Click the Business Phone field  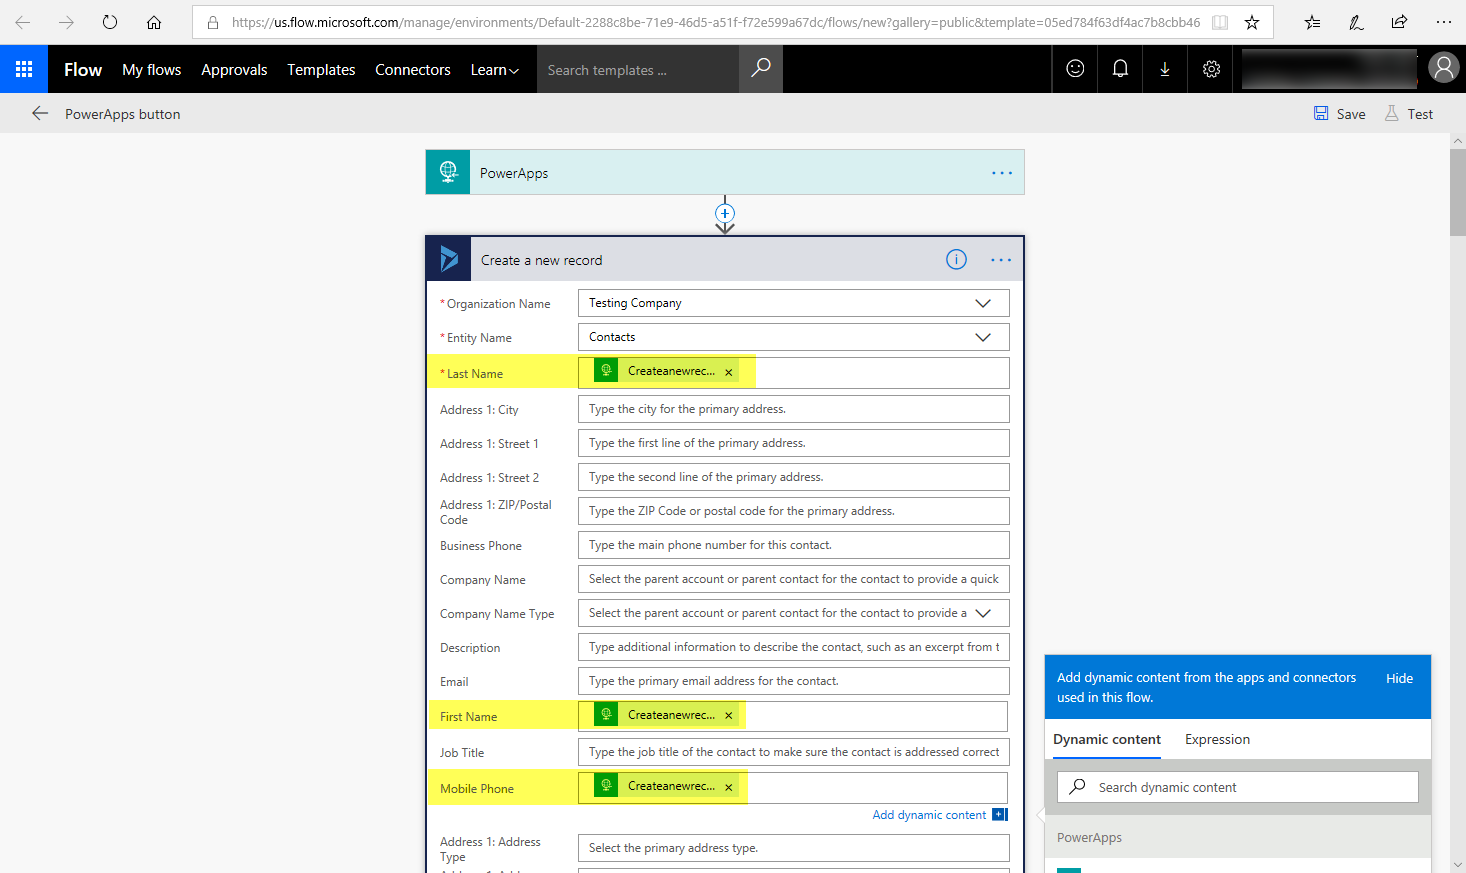point(793,545)
